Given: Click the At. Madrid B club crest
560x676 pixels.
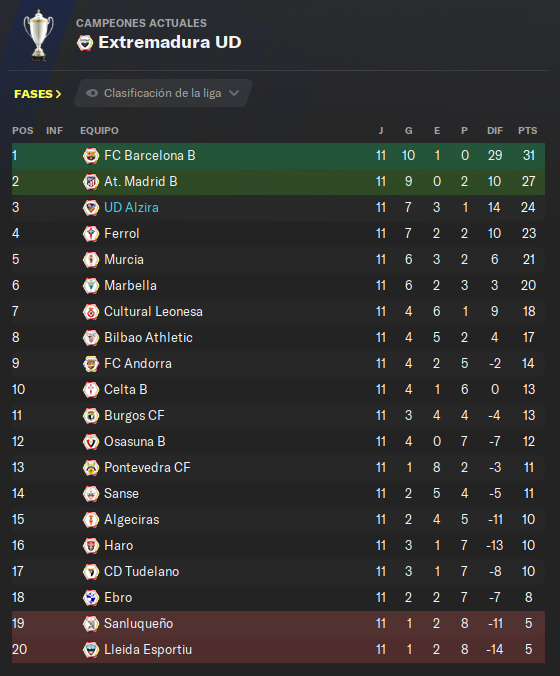Looking at the screenshot, I should point(91,182).
